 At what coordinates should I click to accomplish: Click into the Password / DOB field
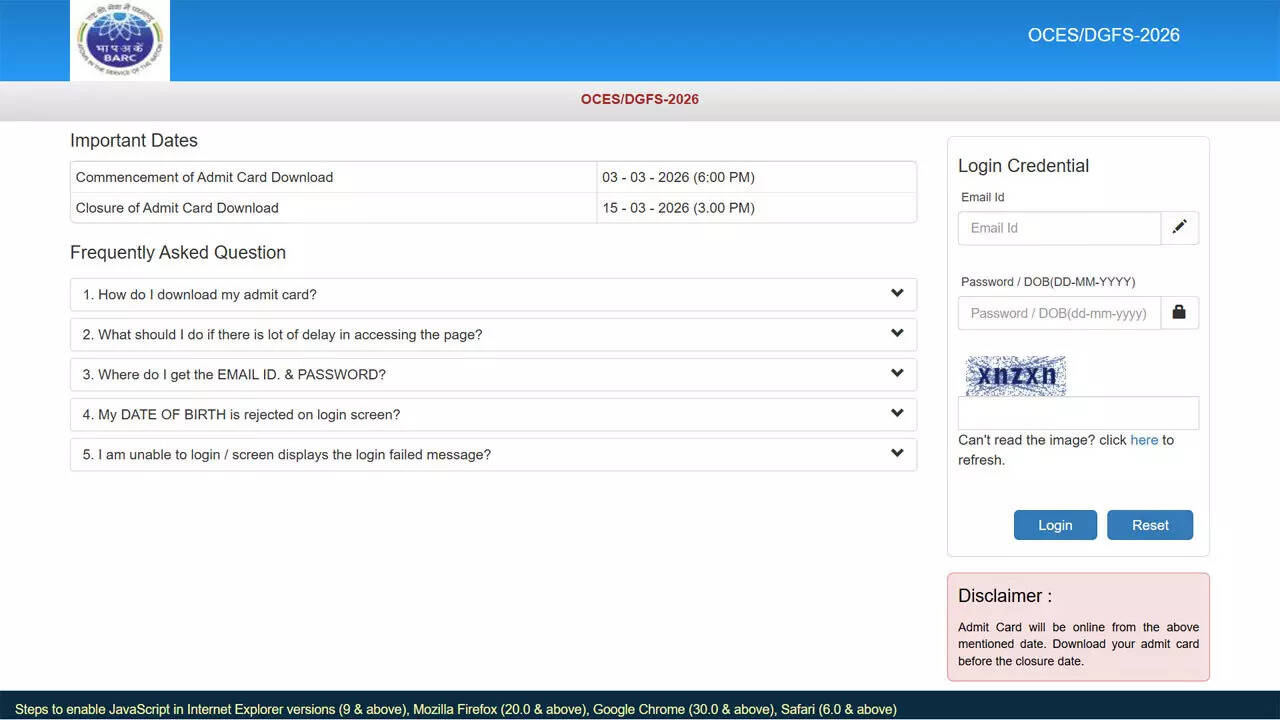pos(1059,313)
